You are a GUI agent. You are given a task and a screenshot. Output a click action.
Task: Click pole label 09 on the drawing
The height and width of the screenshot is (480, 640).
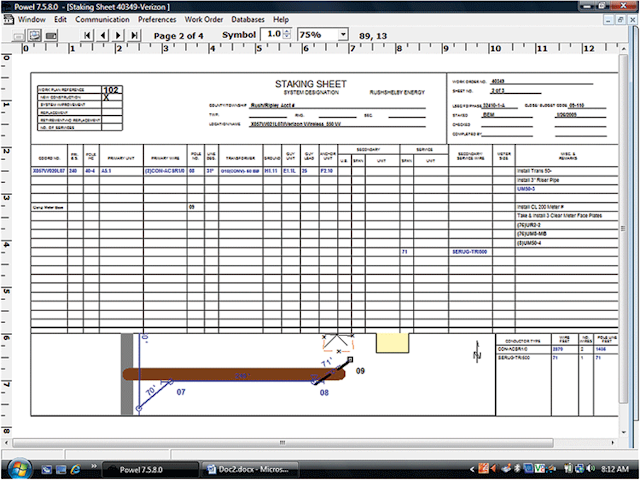click(360, 371)
